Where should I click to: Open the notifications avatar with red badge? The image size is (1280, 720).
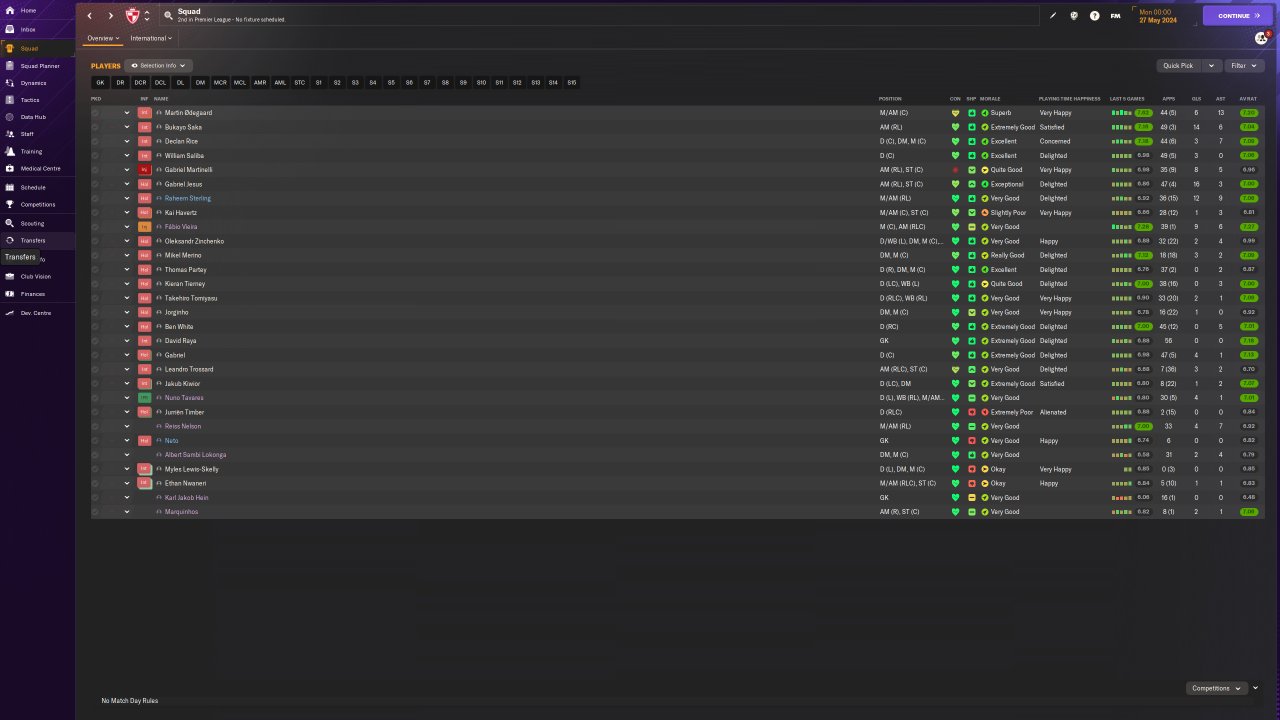1261,38
